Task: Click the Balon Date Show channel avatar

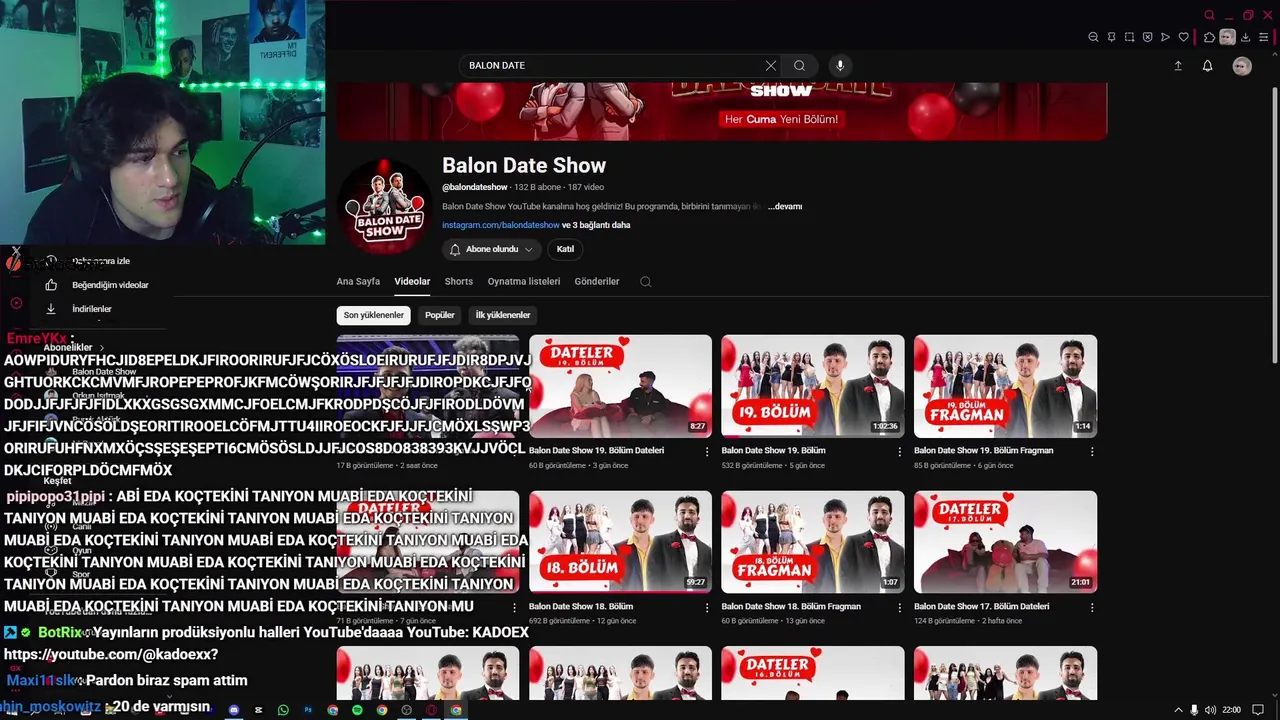Action: click(385, 206)
